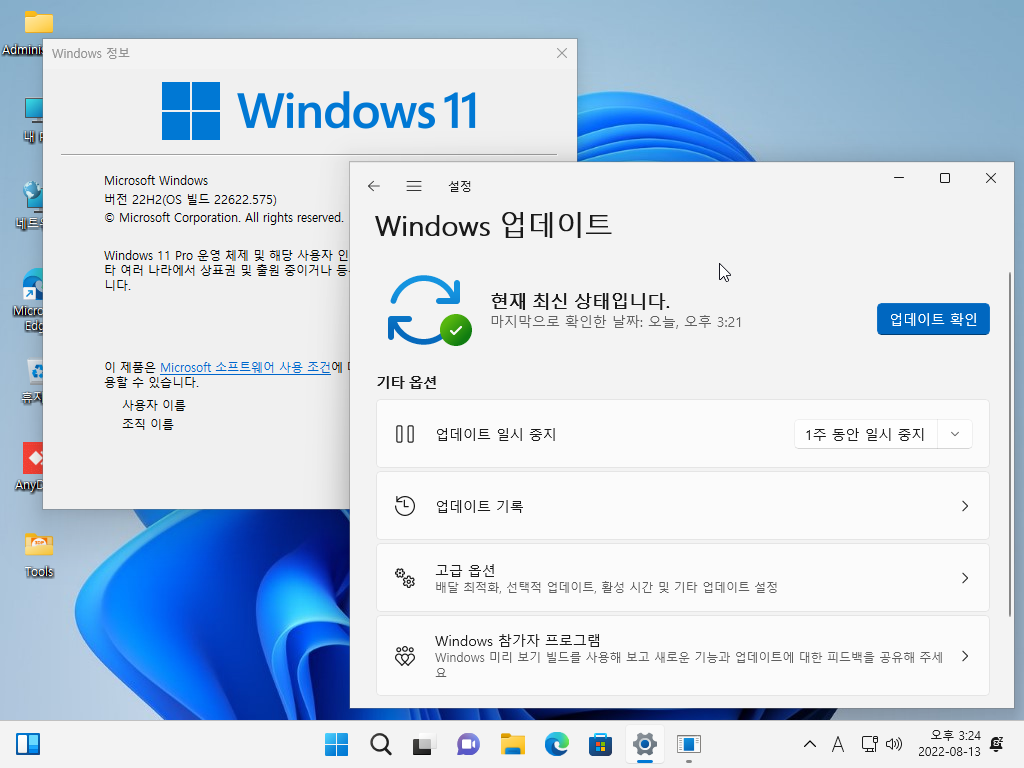Screen dimensions: 1024x768
Task: Select the AnyDesk desktop shortcut
Action: [29, 467]
